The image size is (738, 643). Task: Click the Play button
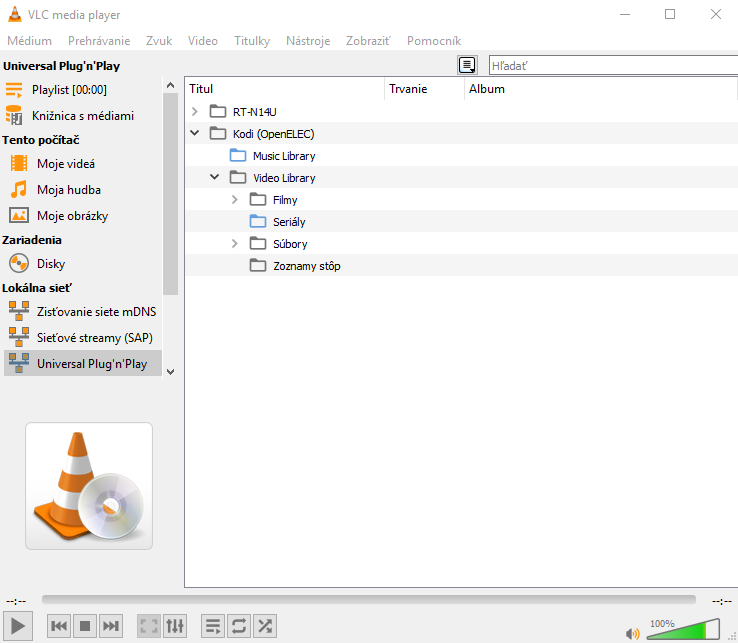coord(18,626)
